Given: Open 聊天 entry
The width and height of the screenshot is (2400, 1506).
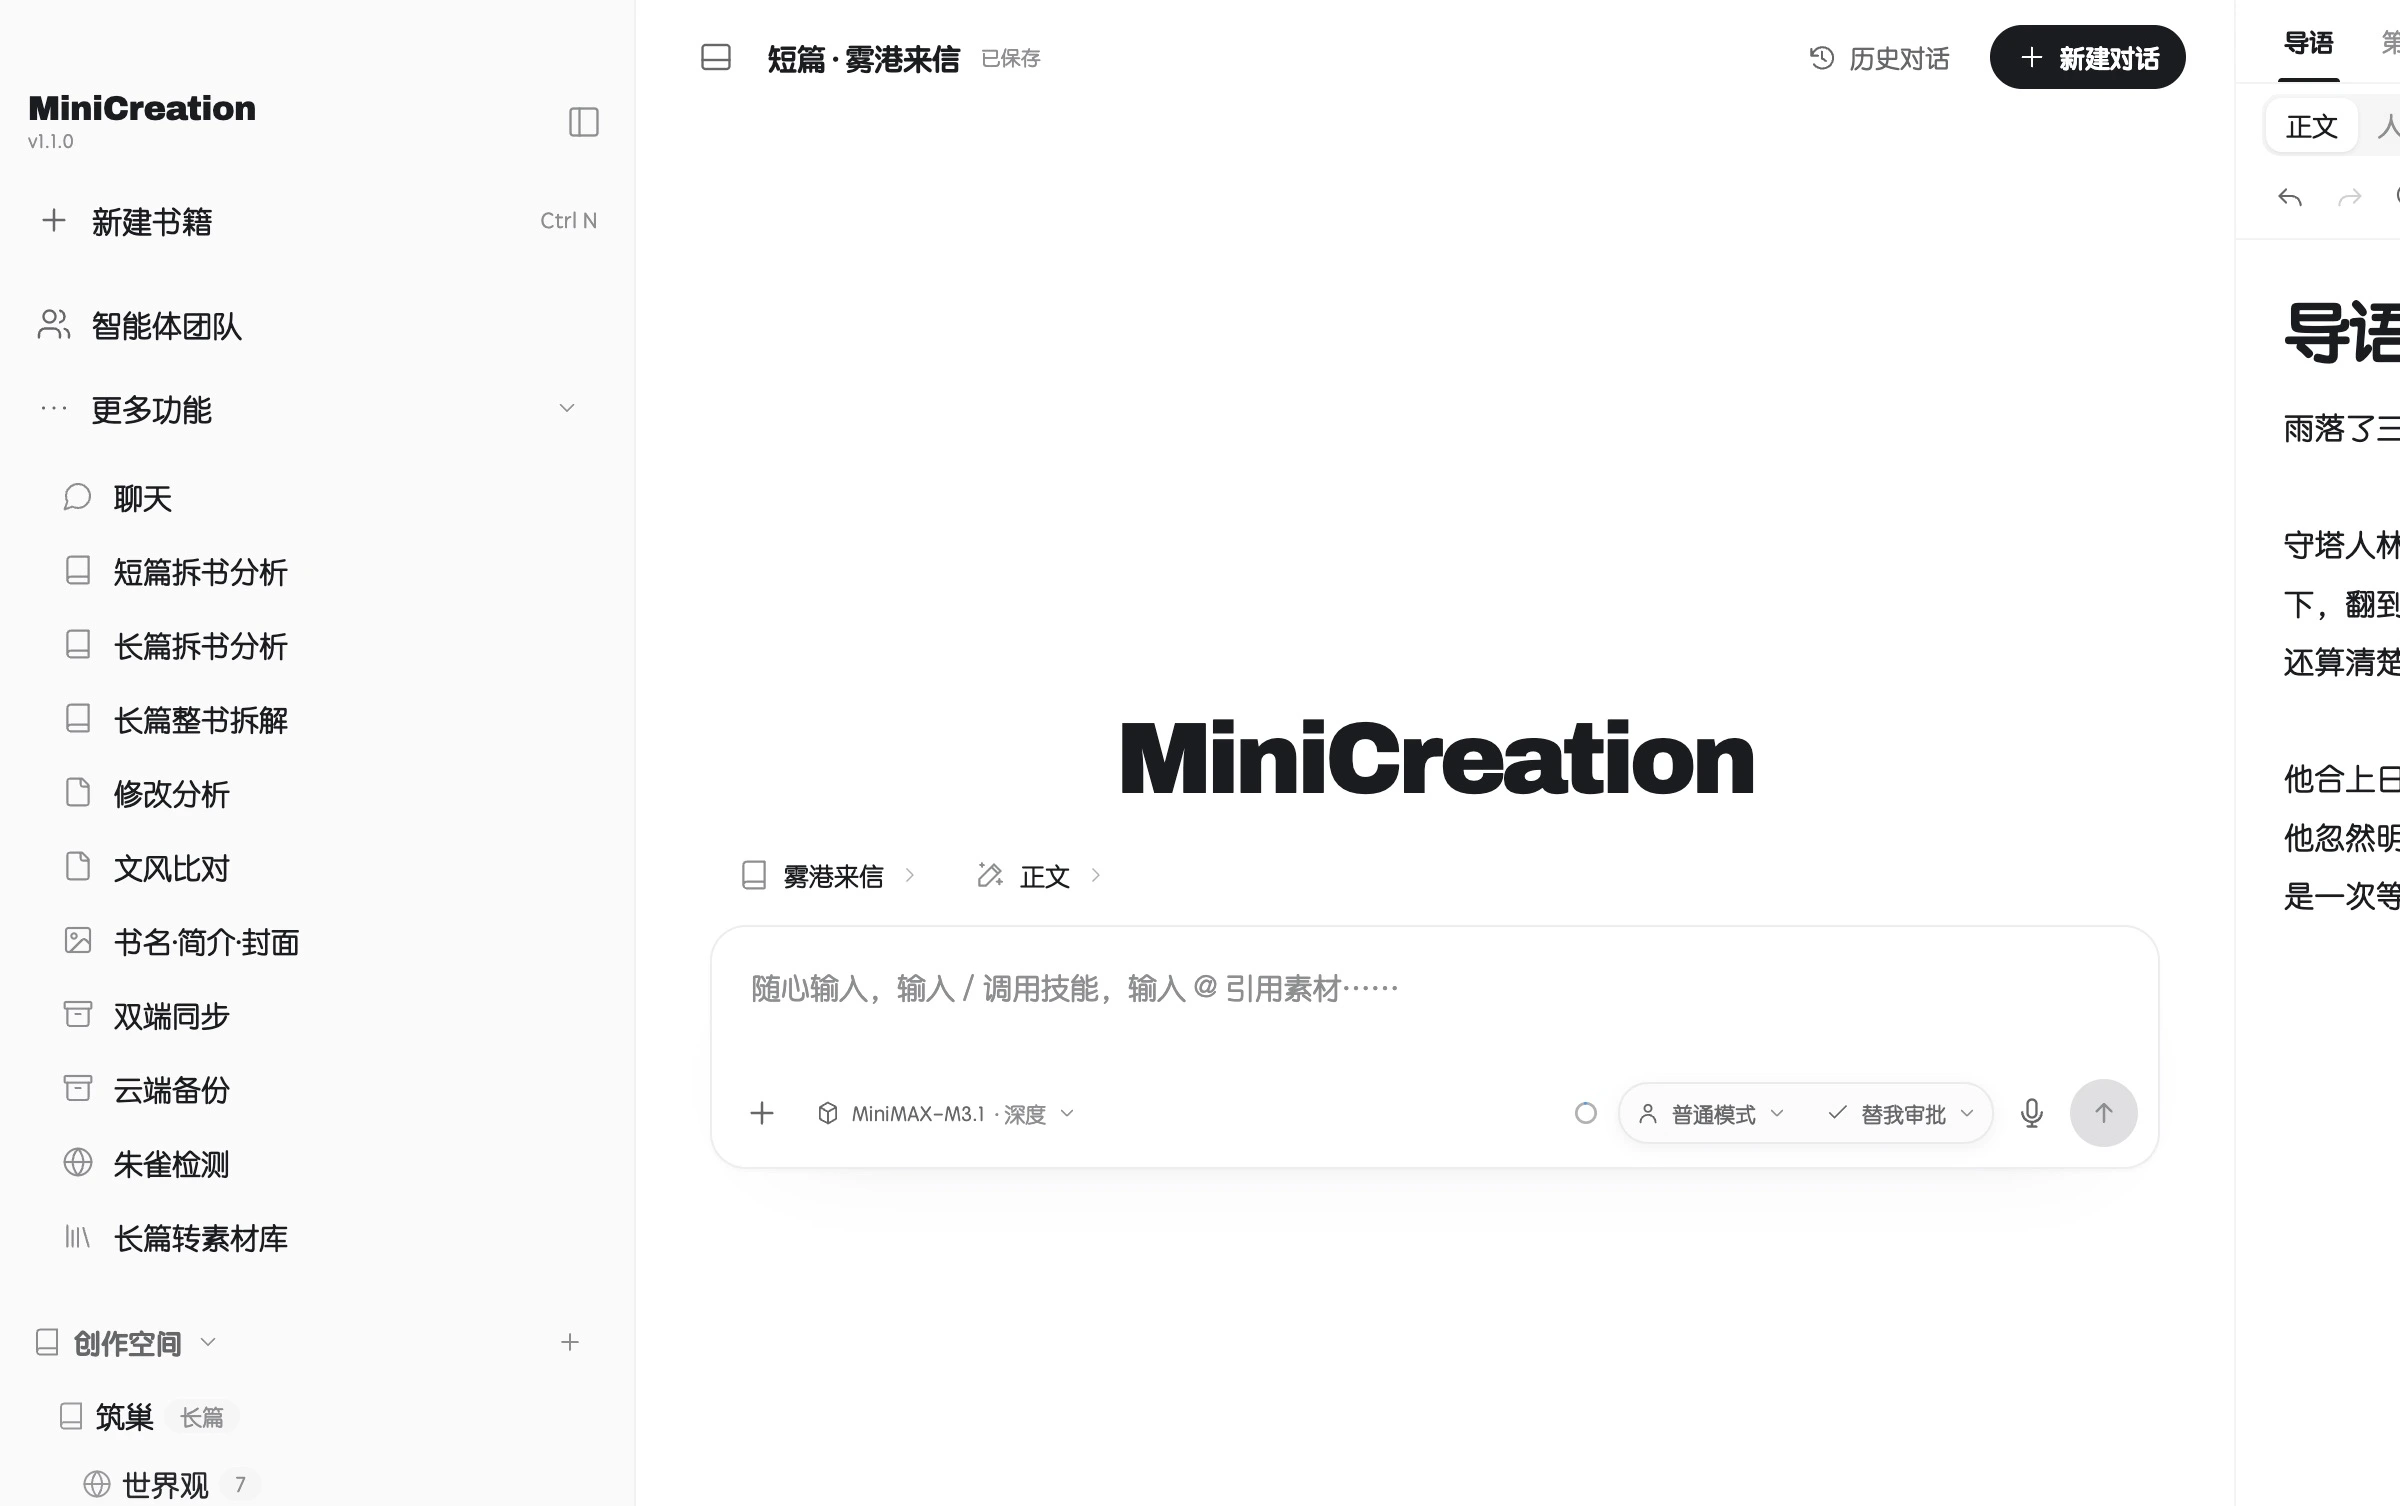Looking at the screenshot, I should pos(143,497).
